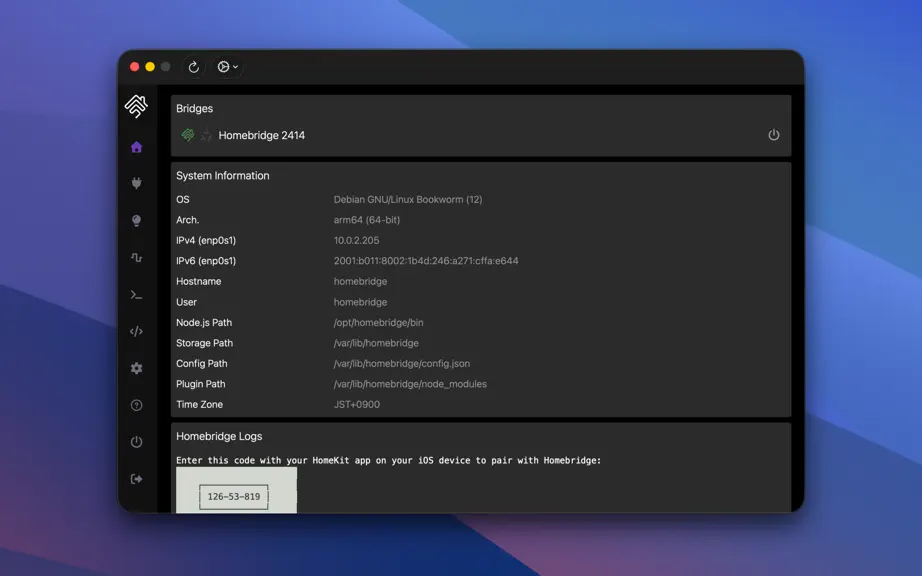922x576 pixels.
Task: Click the Node.js Path label
Action: click(x=204, y=323)
